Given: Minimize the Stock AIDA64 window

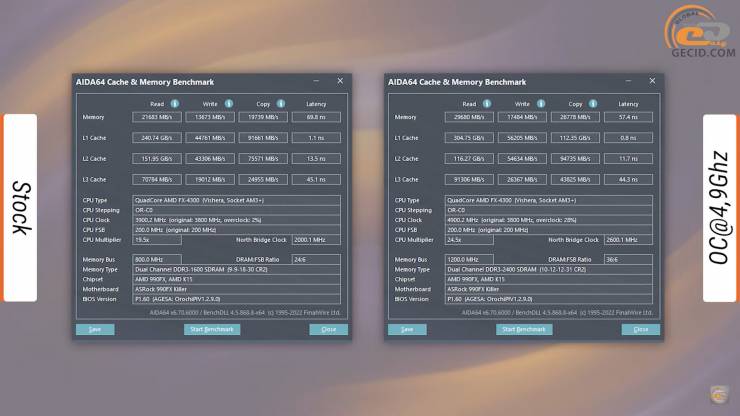Looking at the screenshot, I should (316, 81).
